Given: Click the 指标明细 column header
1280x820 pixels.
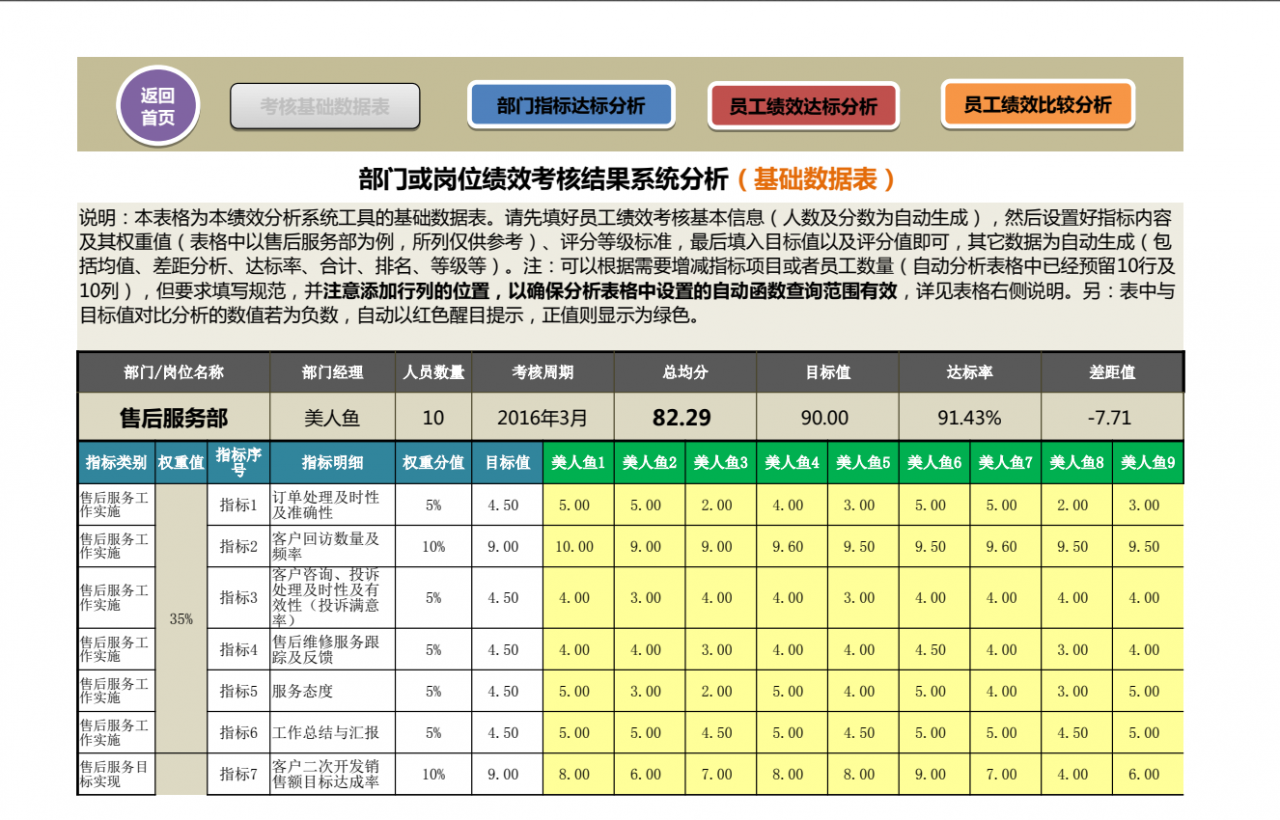Looking at the screenshot, I should point(332,463).
